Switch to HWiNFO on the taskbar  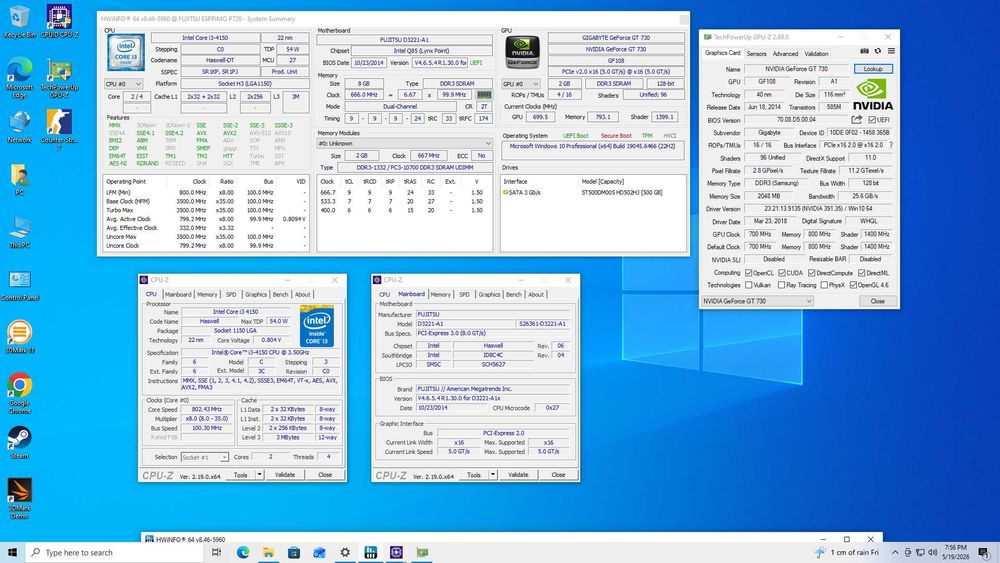[x=371, y=552]
